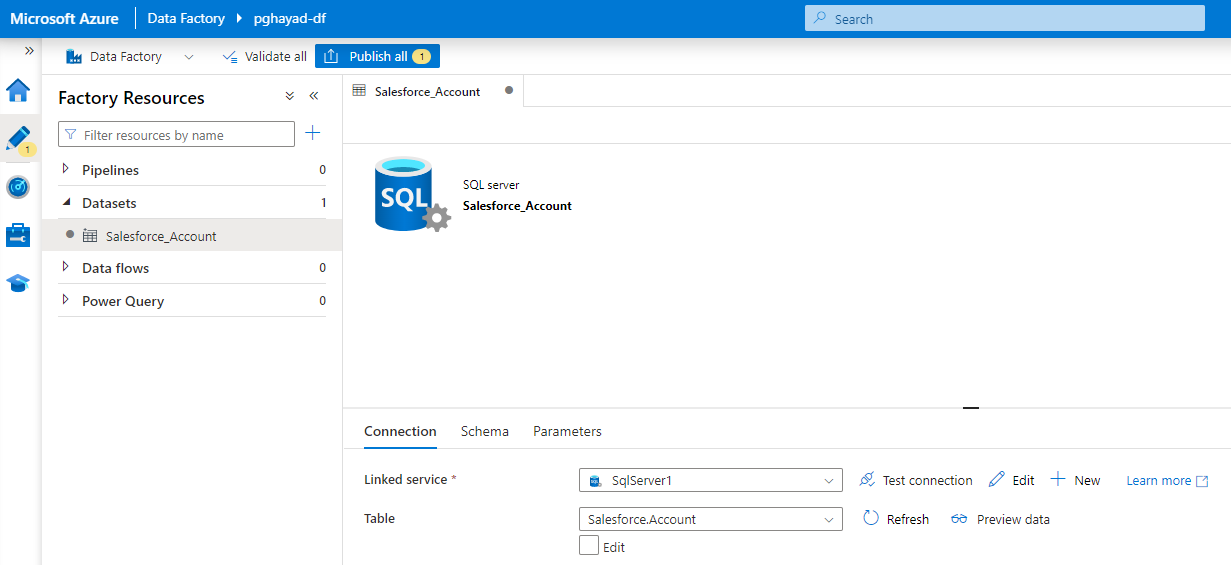Open the Learning center graduation cap icon
Viewport: 1231px width, 565px height.
(18, 283)
